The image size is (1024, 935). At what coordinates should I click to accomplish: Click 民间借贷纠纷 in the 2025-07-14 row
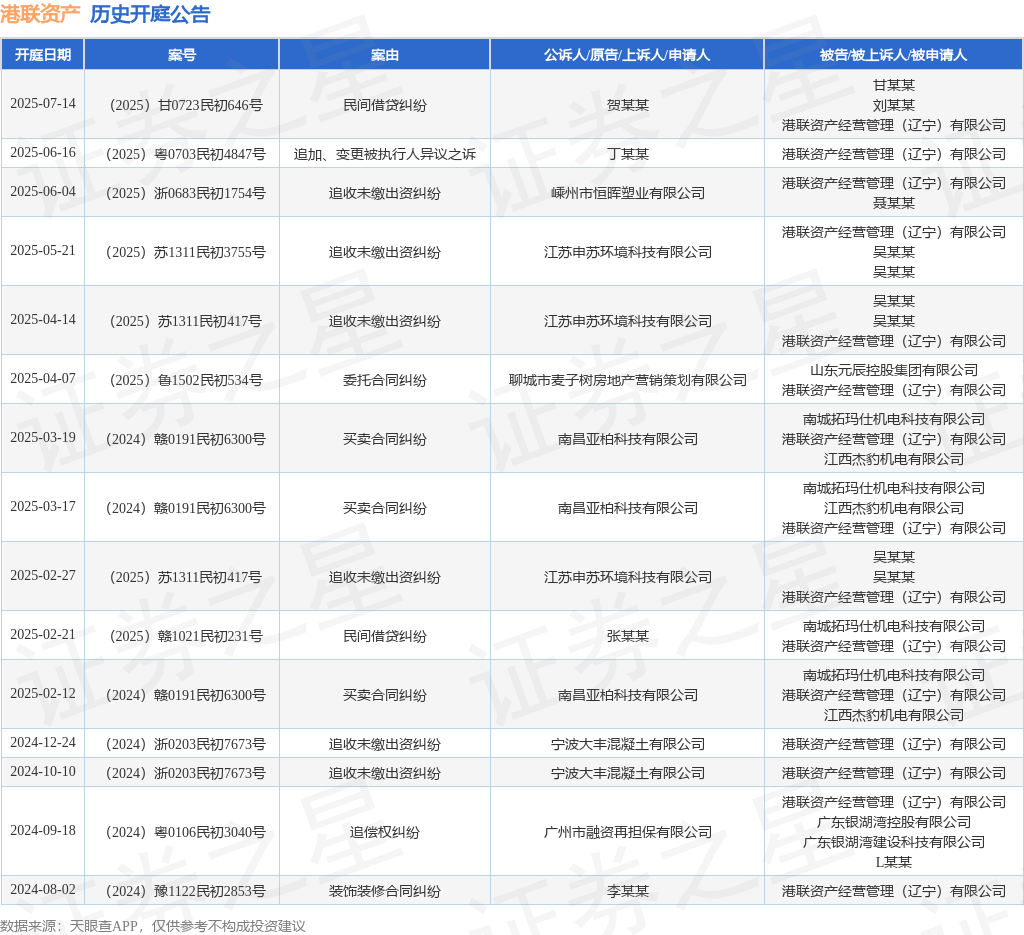385,105
